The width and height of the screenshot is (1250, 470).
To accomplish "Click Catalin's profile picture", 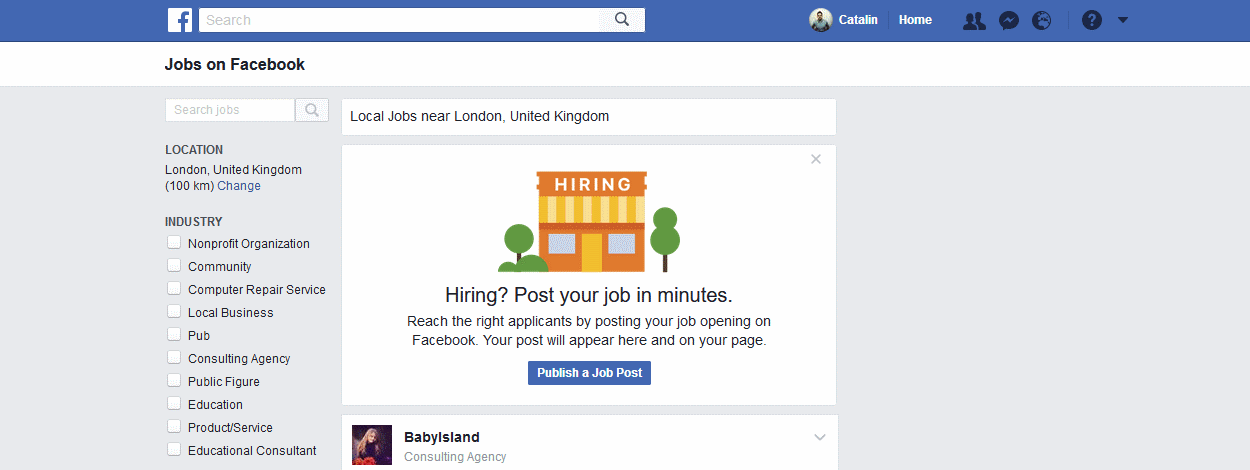I will [x=820, y=20].
